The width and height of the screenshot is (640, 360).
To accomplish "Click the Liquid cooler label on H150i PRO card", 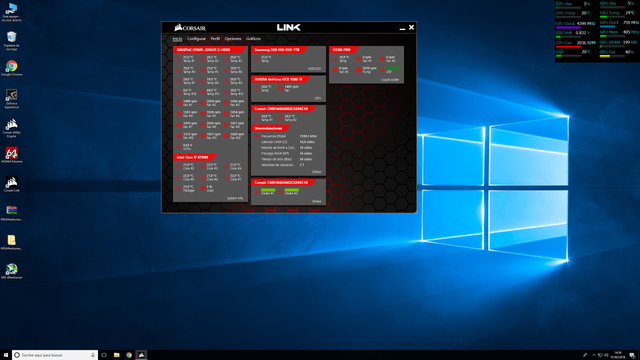I will (x=390, y=80).
